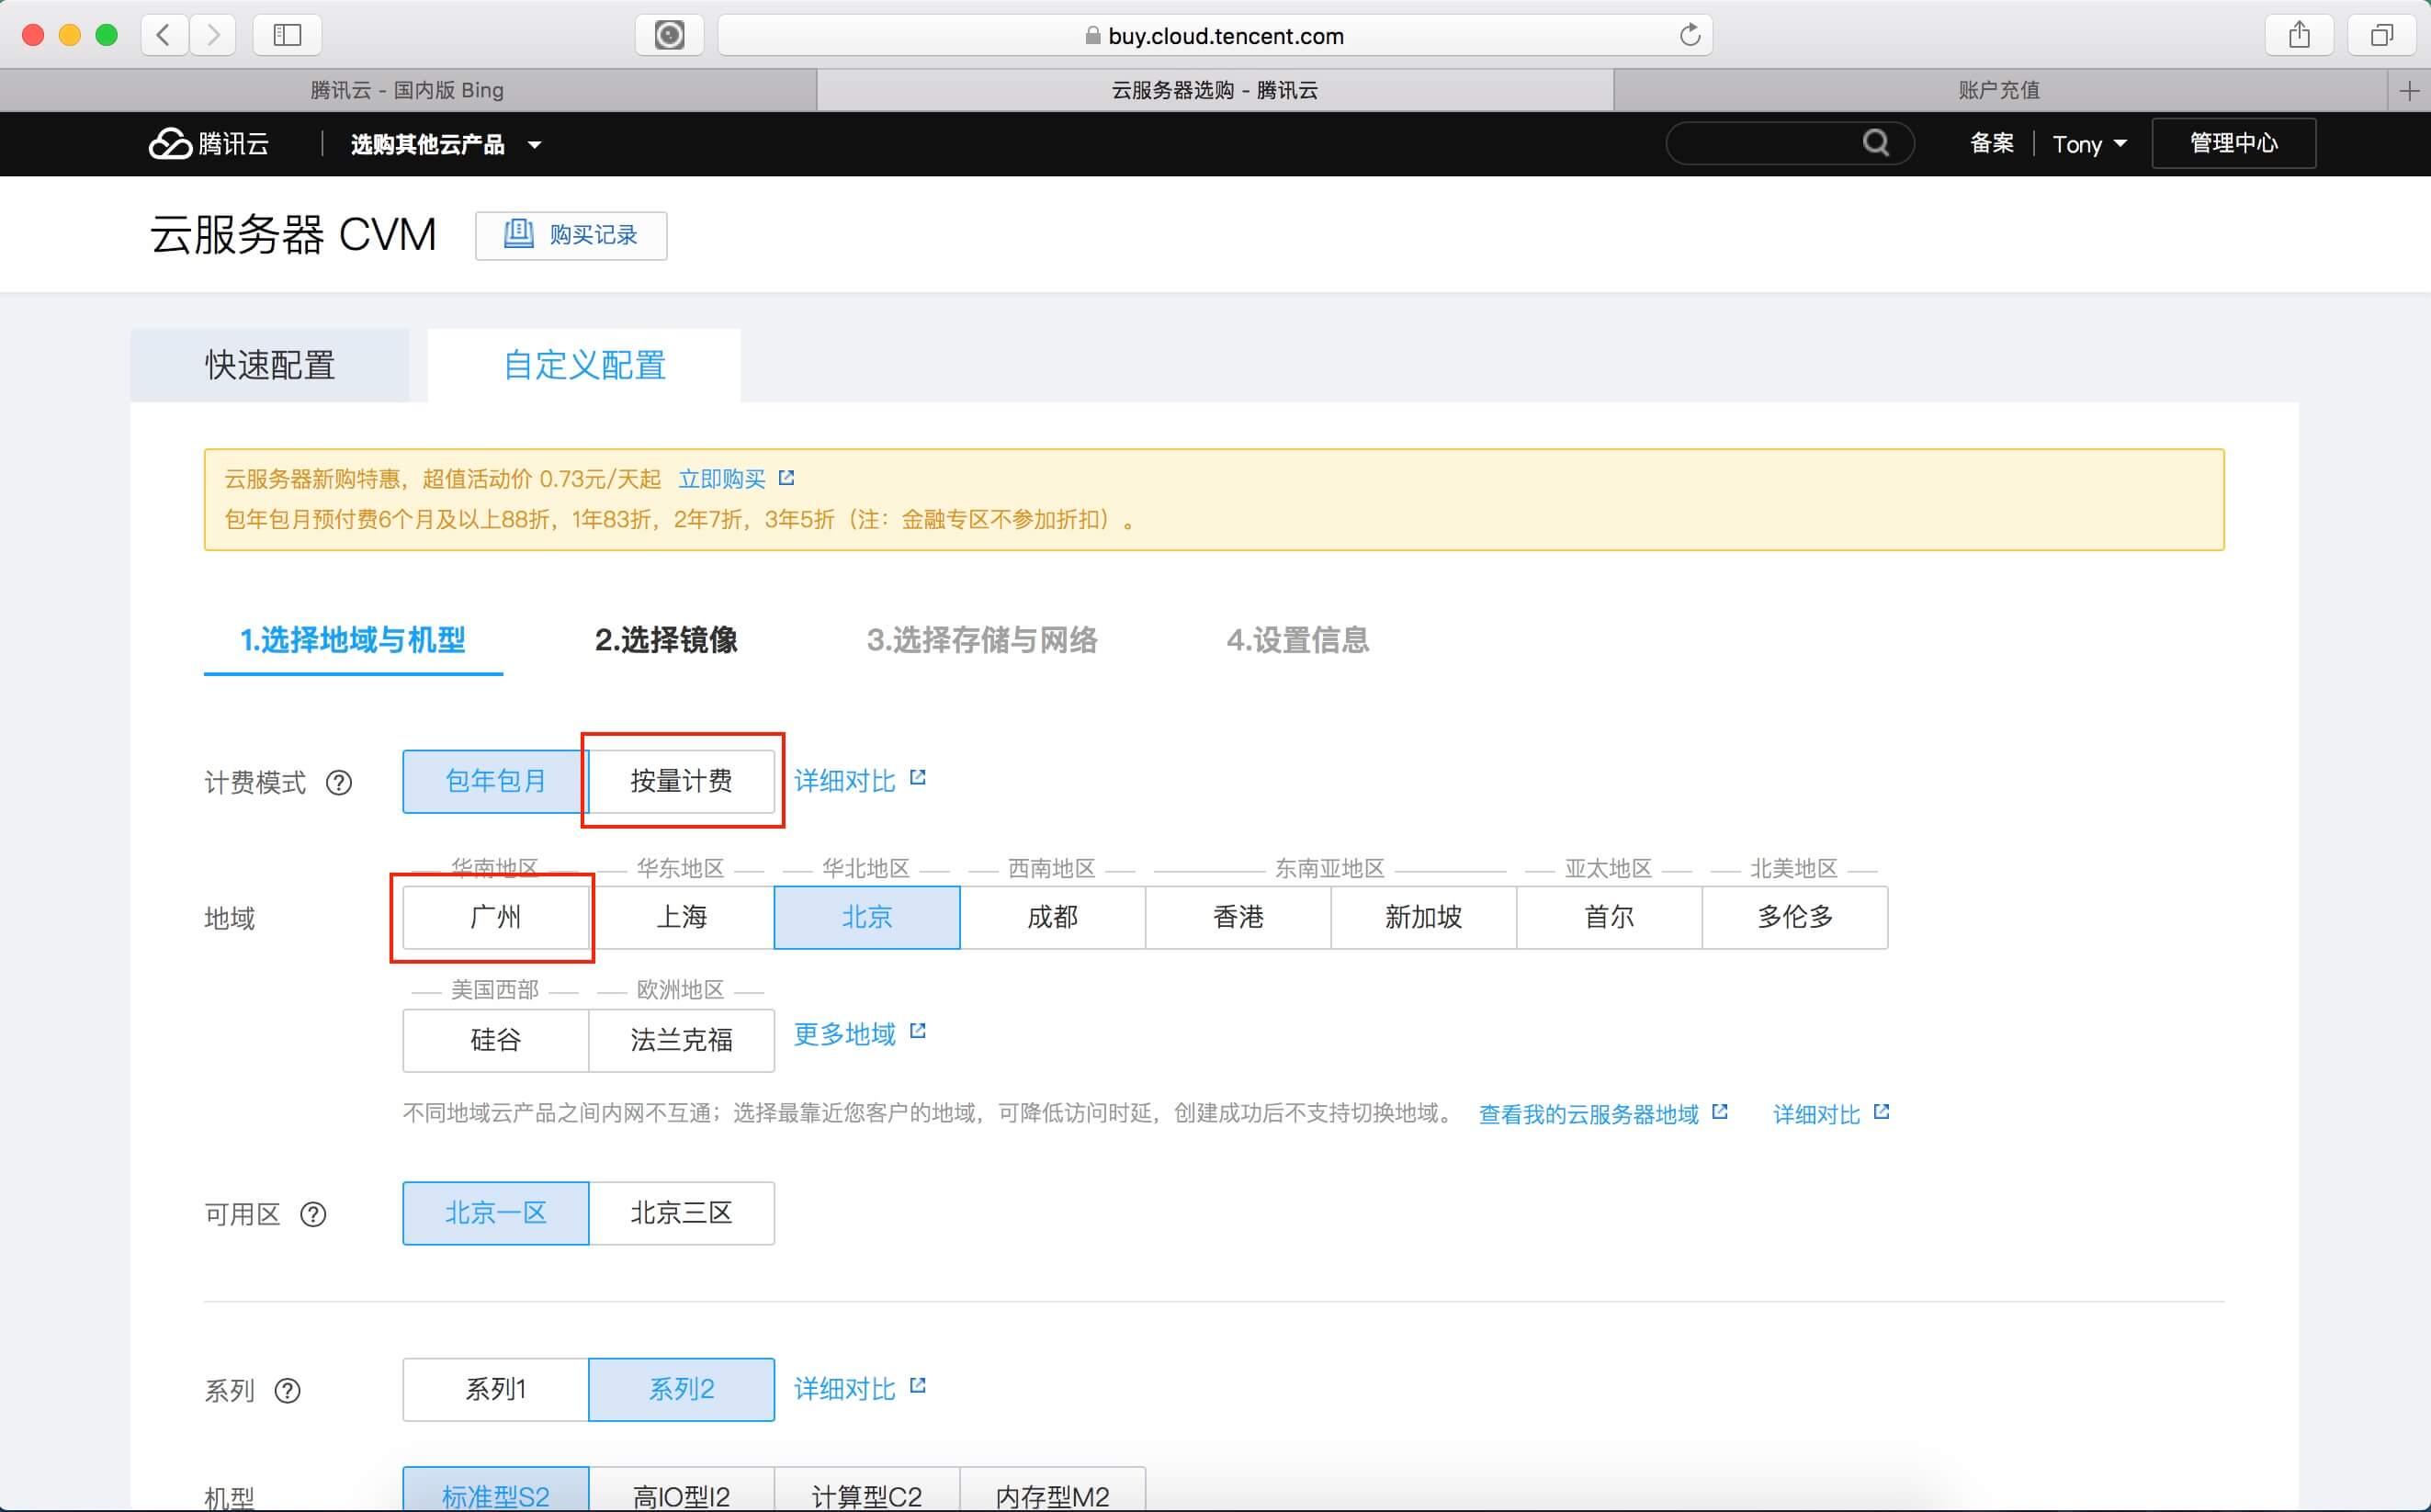Open 查看我的云服务器地域 link
The width and height of the screenshot is (2431, 1512).
(1588, 1114)
